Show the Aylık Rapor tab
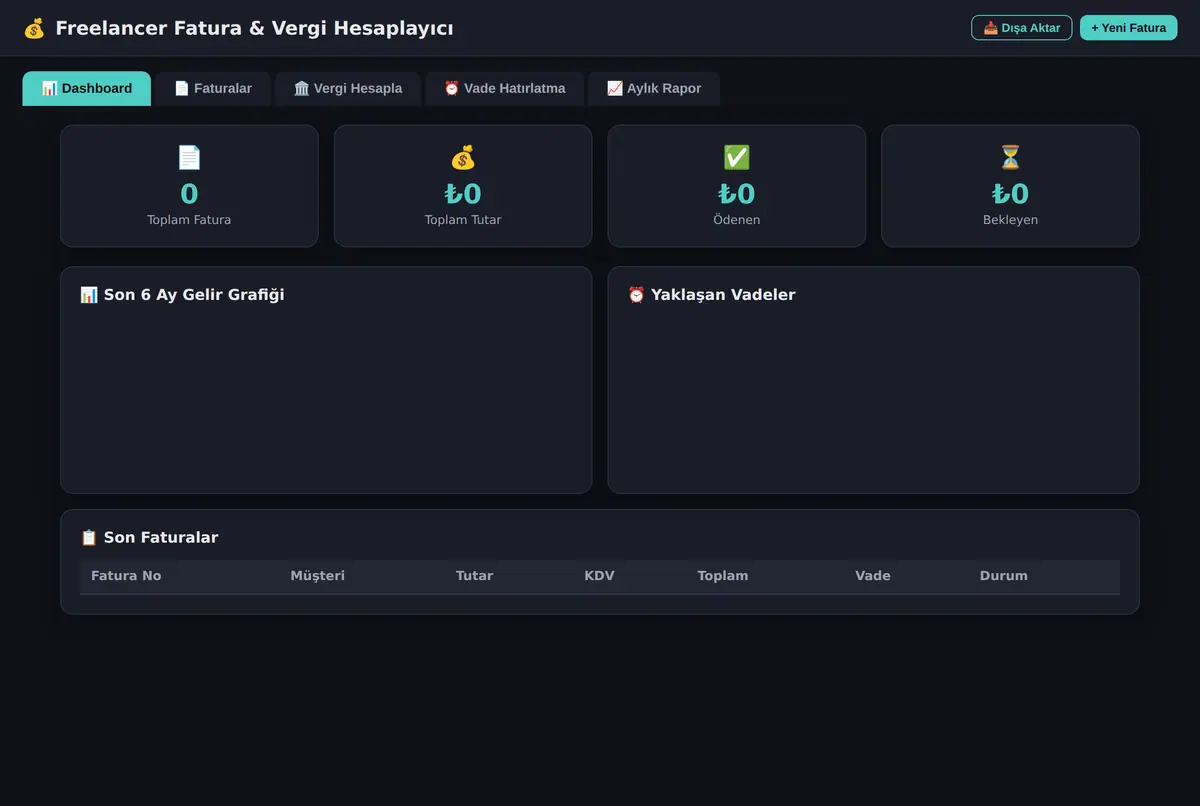Image resolution: width=1200 pixels, height=806 pixels. [x=654, y=88]
